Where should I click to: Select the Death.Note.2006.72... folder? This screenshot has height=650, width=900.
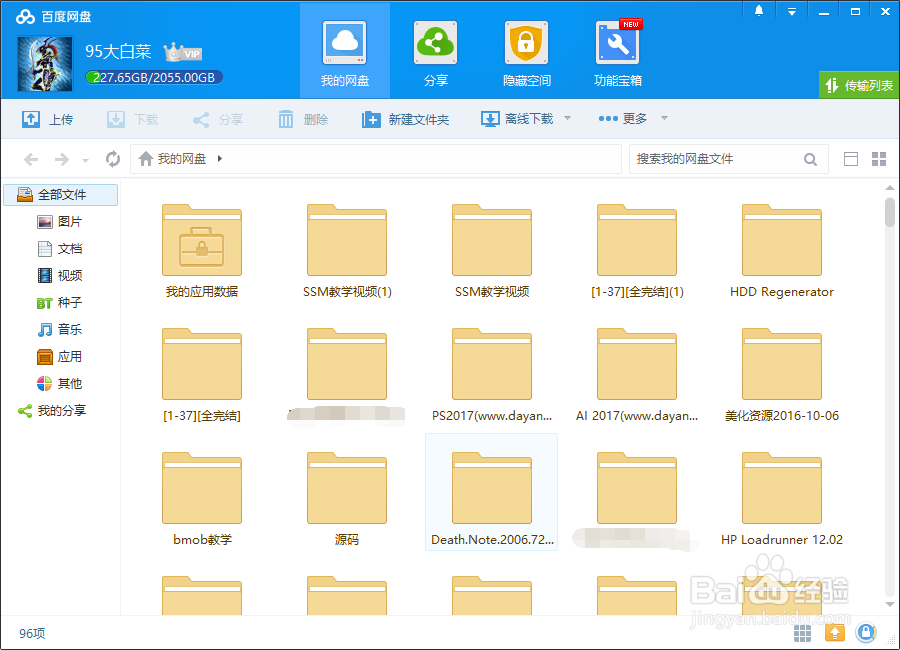point(492,493)
